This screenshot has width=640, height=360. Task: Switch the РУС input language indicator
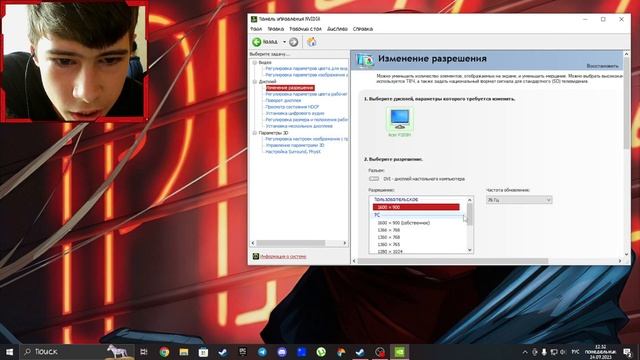click(x=575, y=352)
